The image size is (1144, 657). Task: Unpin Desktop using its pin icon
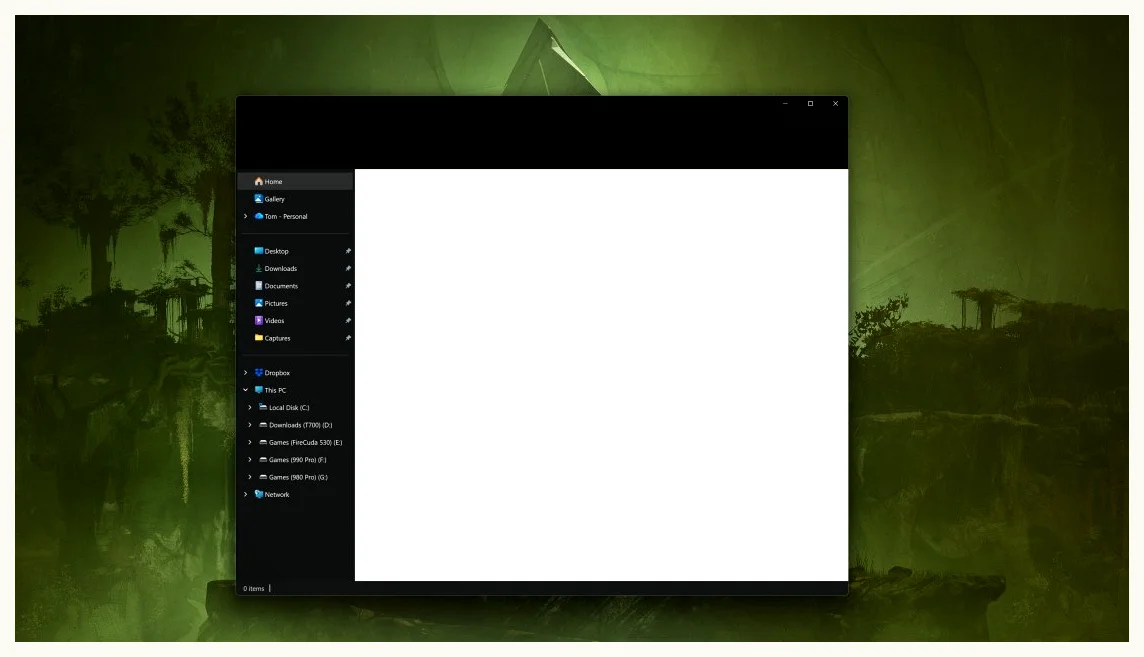pyautogui.click(x=348, y=251)
